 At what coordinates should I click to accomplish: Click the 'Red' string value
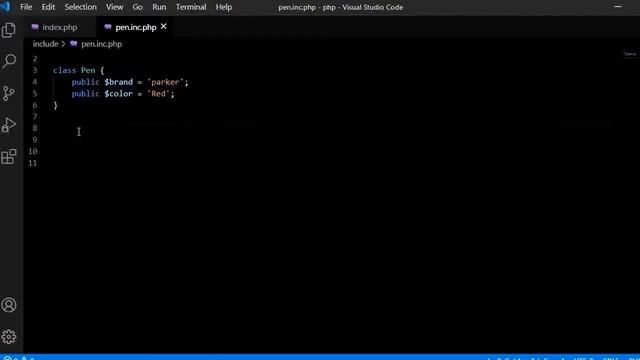158,93
